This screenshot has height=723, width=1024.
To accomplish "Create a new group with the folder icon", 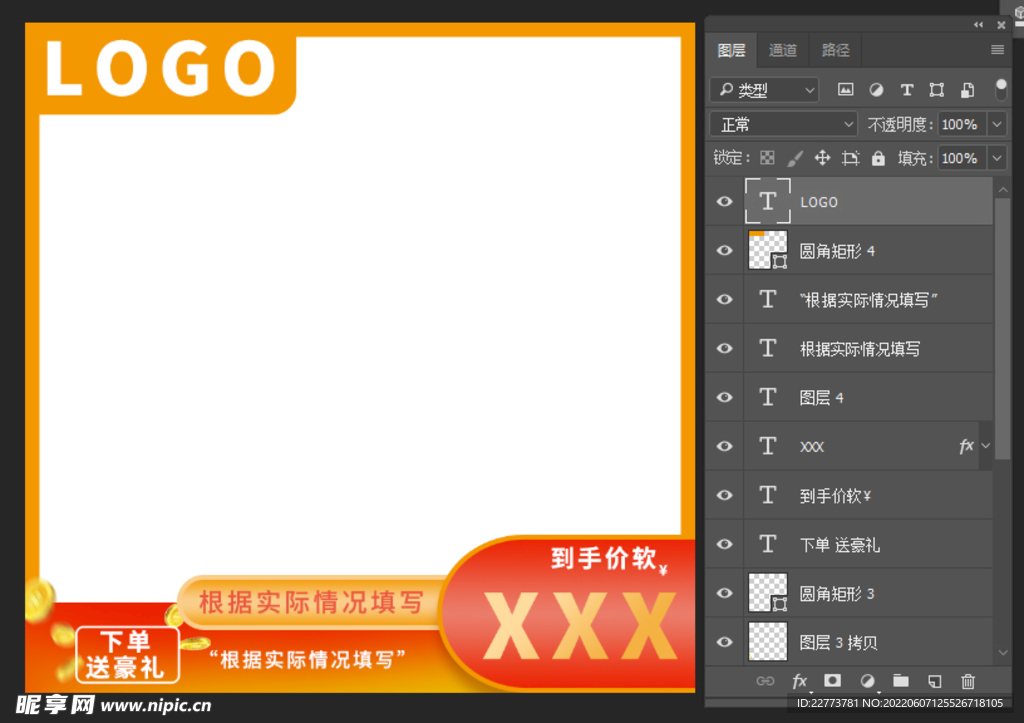I will 900,681.
